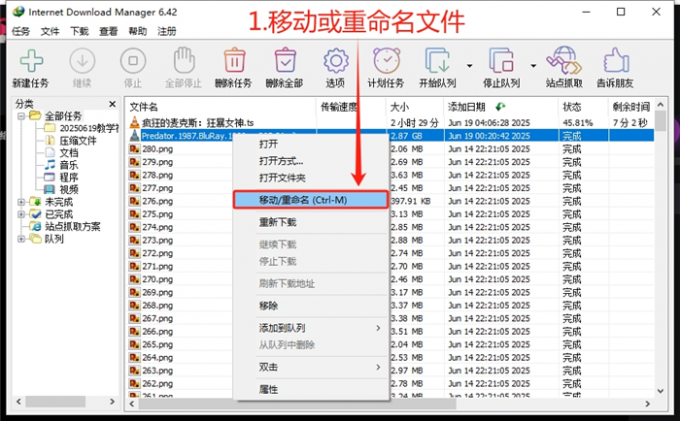Screen dimensions: 680x421
Task: Expand the 添加到队列 submenu
Action: pos(378,328)
